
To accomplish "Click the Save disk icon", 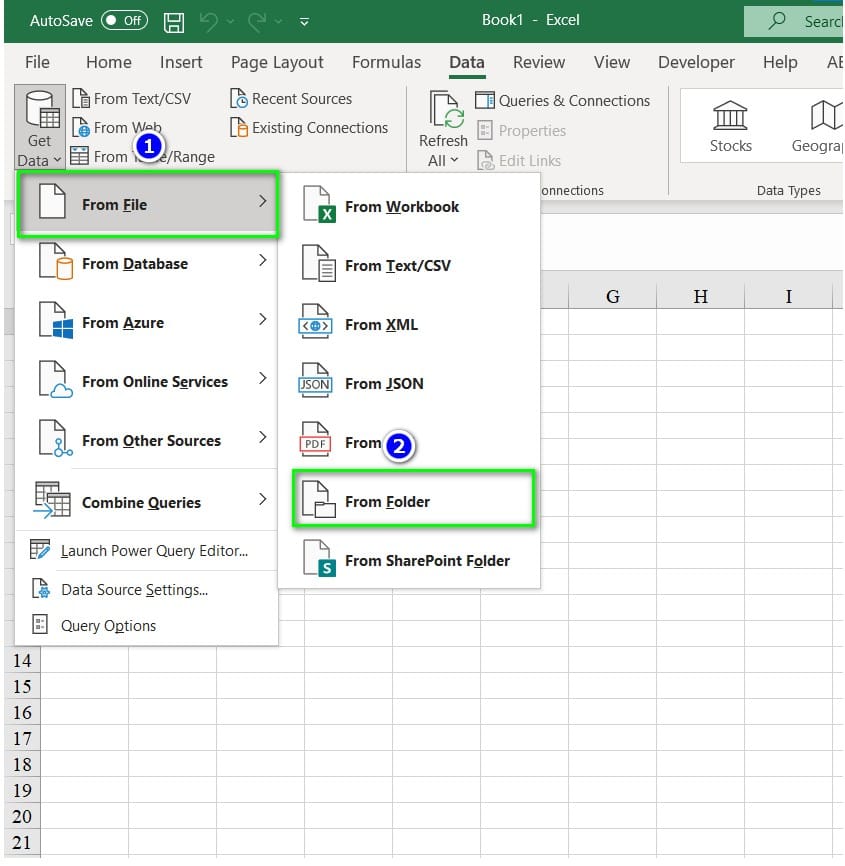I will (x=173, y=22).
